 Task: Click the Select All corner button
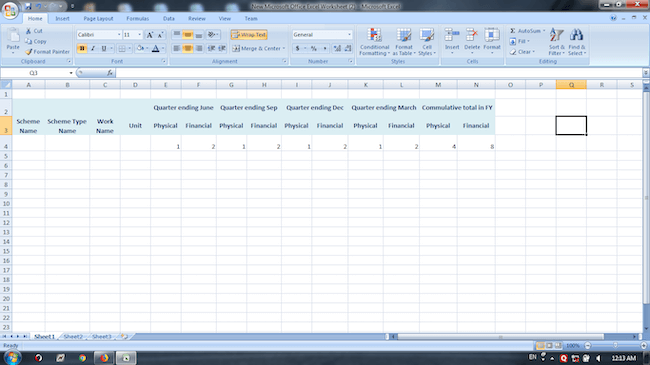tap(6, 85)
